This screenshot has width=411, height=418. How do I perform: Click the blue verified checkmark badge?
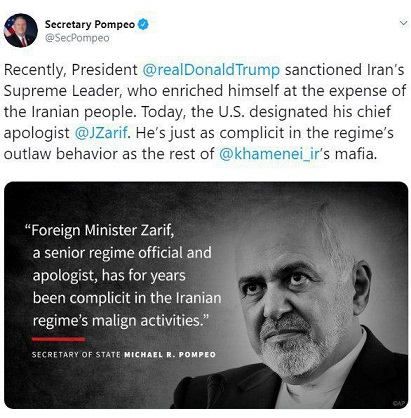pos(143,24)
